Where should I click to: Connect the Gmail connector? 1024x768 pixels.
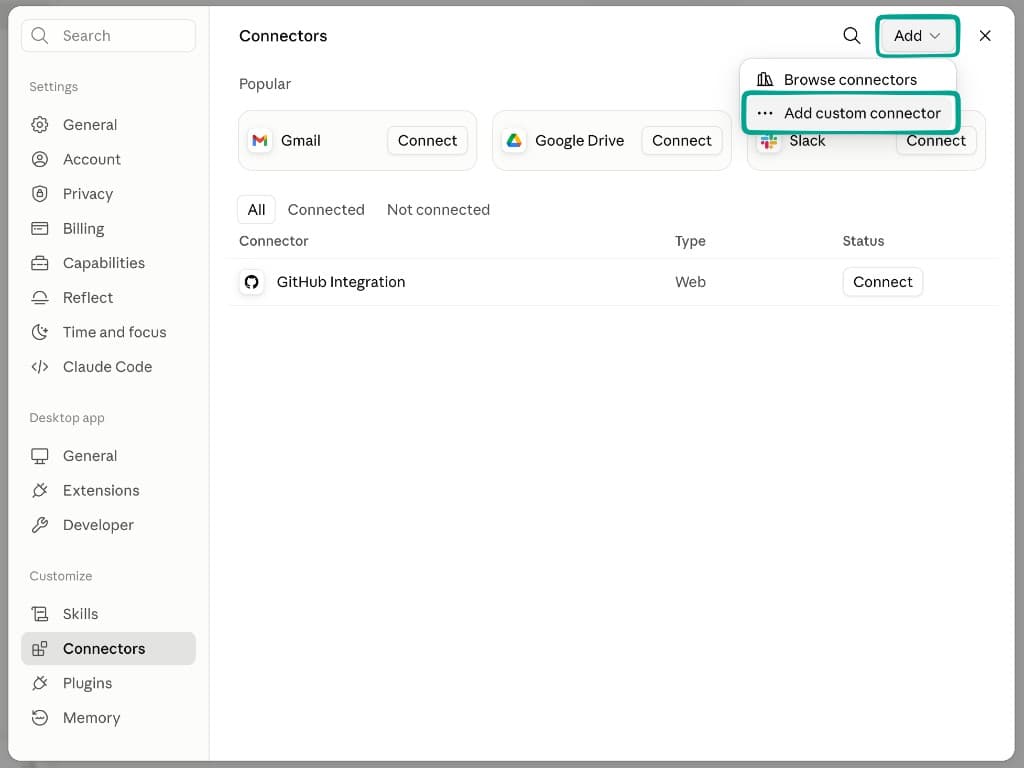coord(427,140)
